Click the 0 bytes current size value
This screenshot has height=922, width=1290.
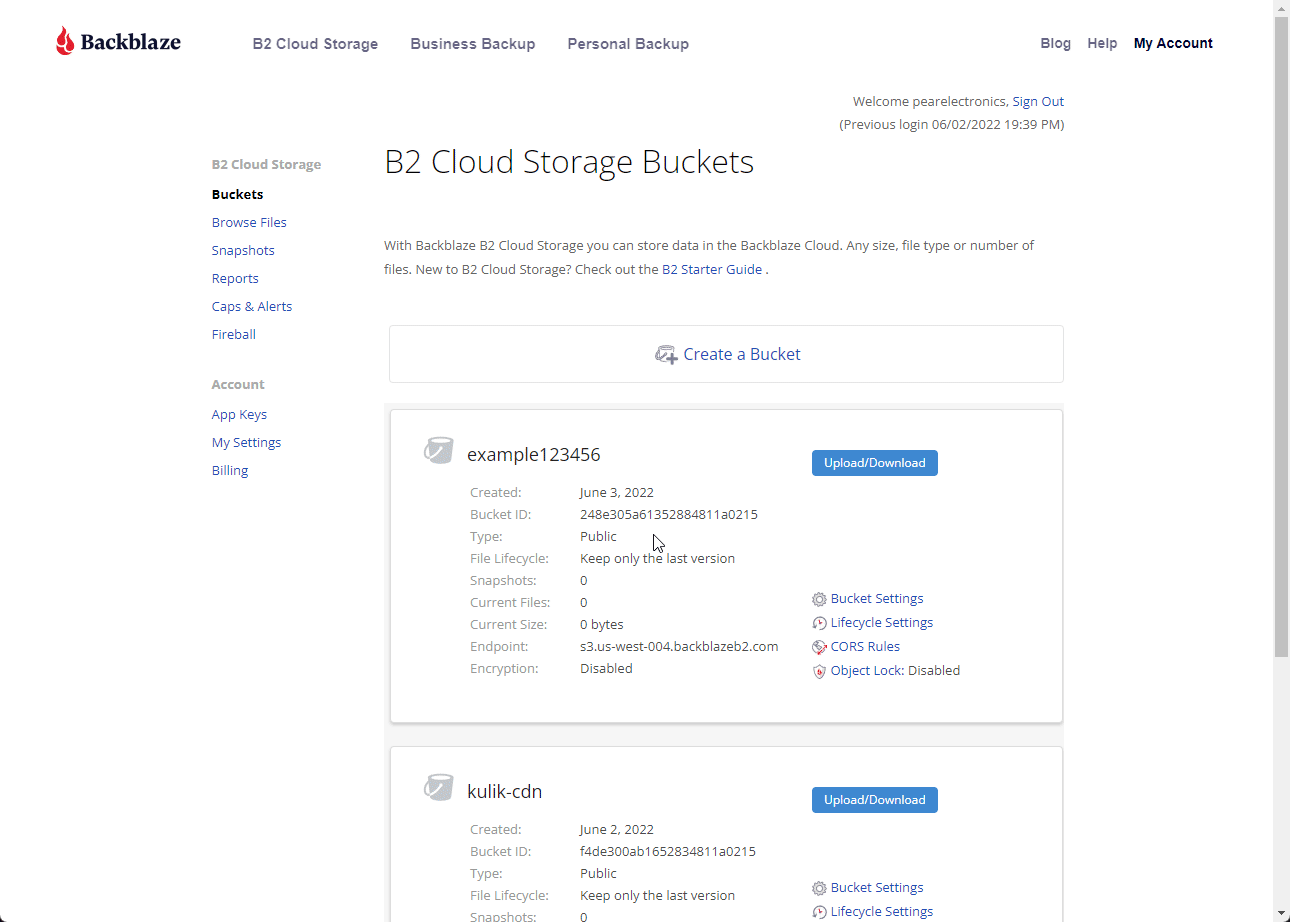tap(602, 624)
